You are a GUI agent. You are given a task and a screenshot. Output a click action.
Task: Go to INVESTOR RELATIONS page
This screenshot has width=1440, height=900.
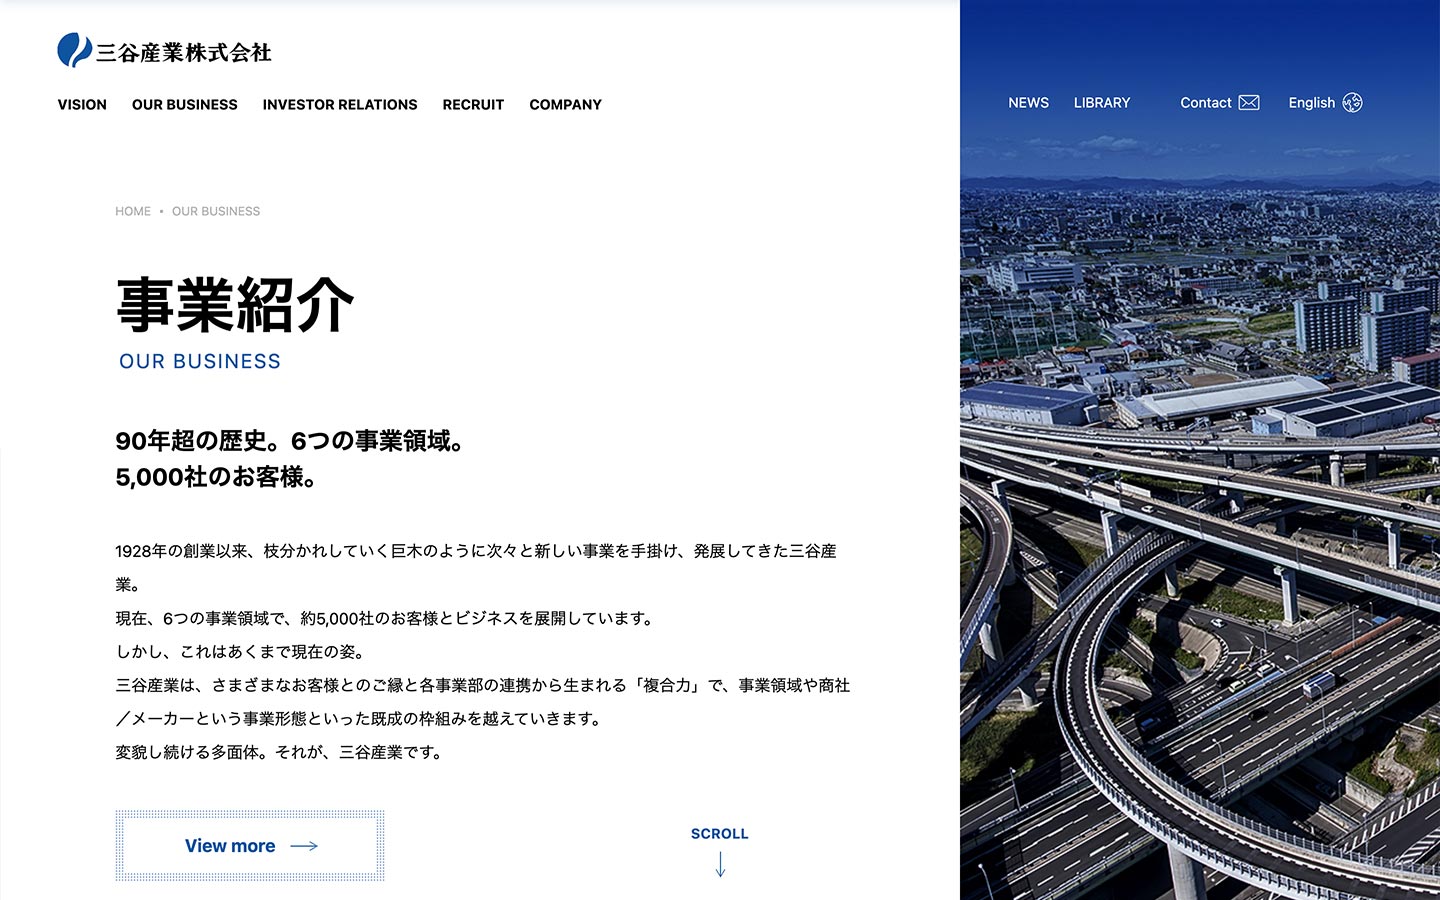tap(340, 105)
